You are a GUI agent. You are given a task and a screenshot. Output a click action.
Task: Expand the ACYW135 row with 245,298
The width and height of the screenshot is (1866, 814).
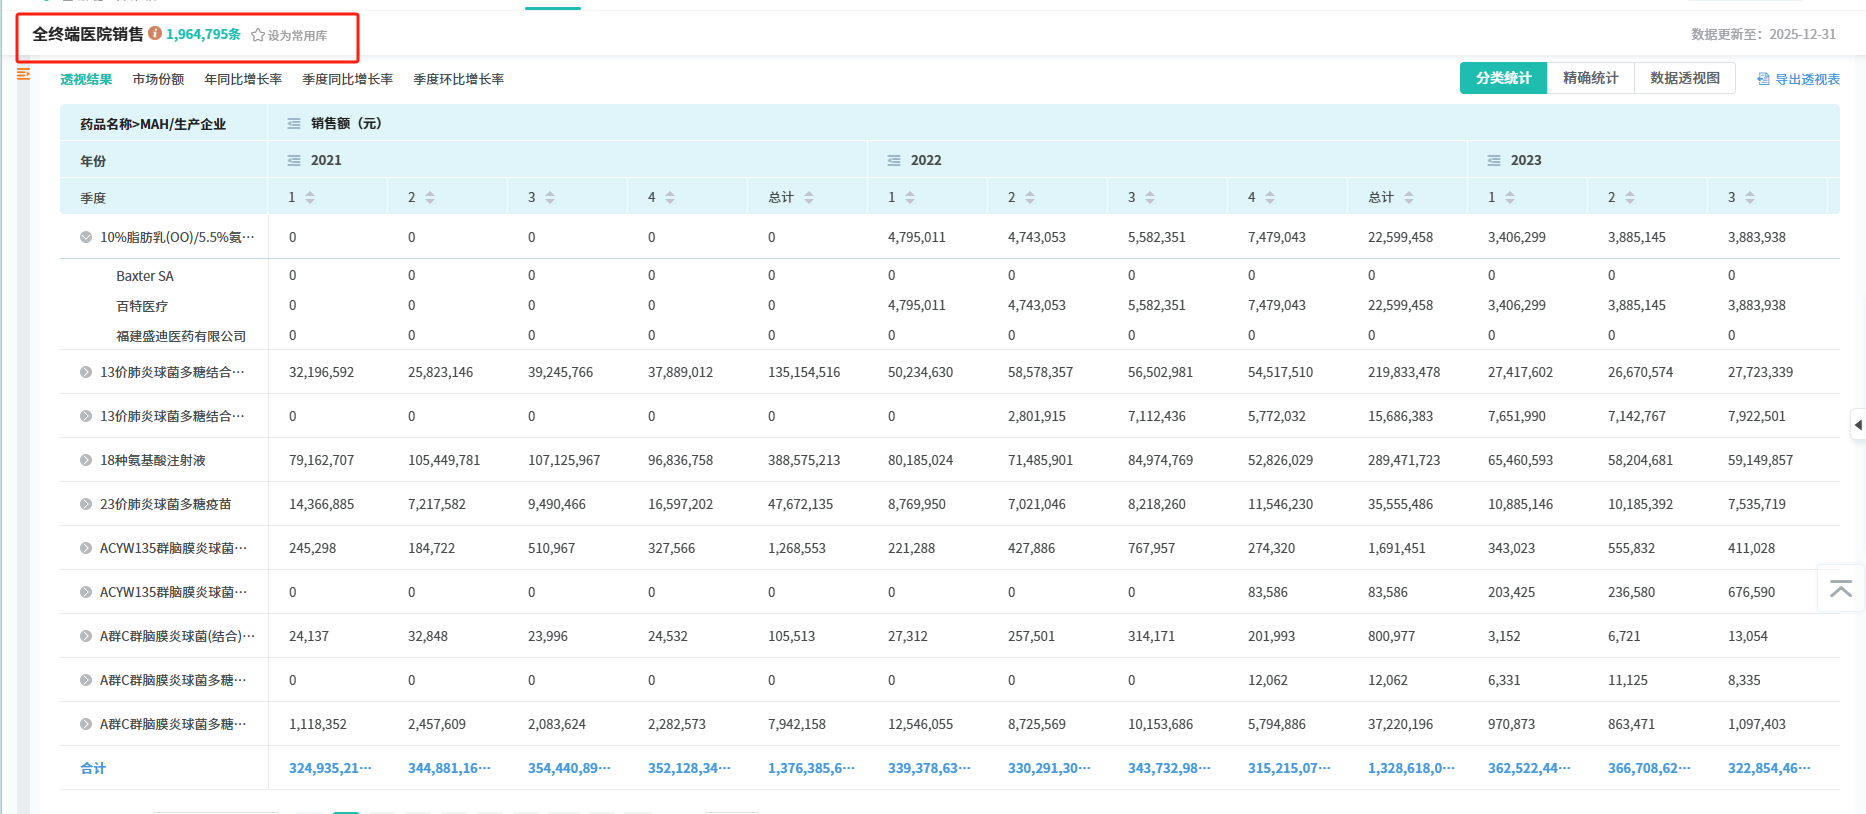[x=86, y=548]
